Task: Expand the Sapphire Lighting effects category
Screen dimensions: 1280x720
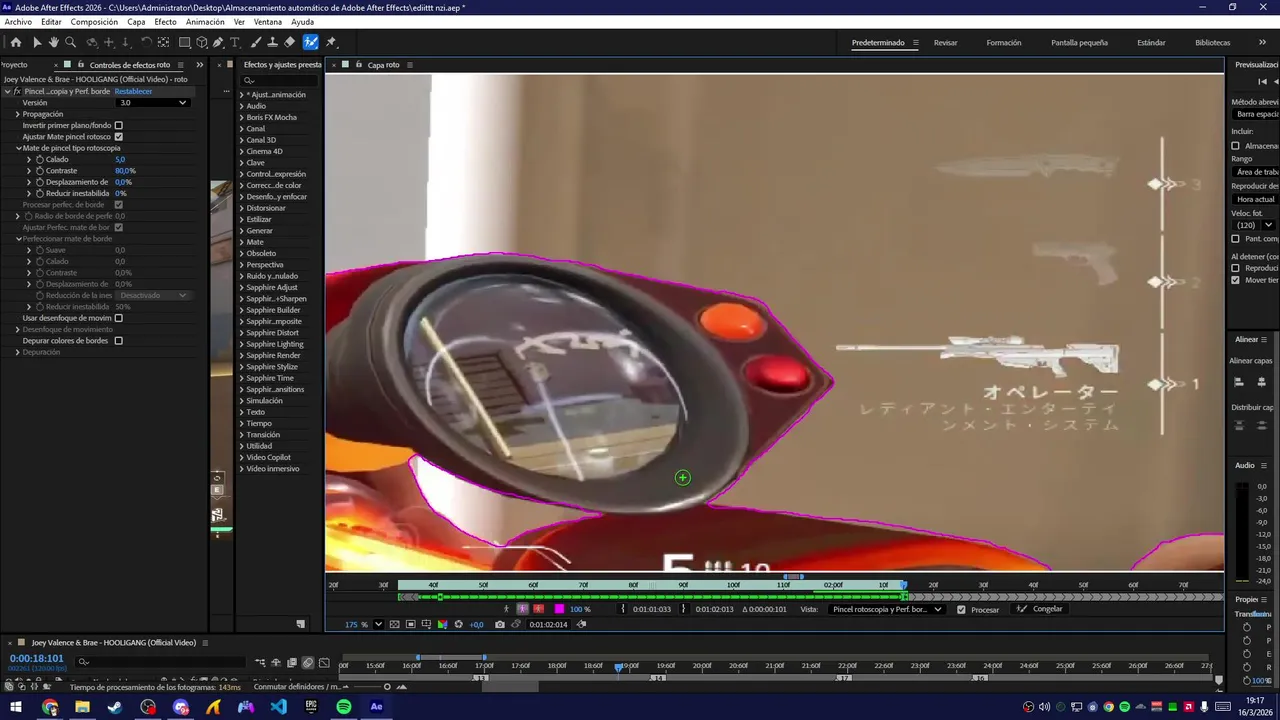Action: pyautogui.click(x=241, y=344)
